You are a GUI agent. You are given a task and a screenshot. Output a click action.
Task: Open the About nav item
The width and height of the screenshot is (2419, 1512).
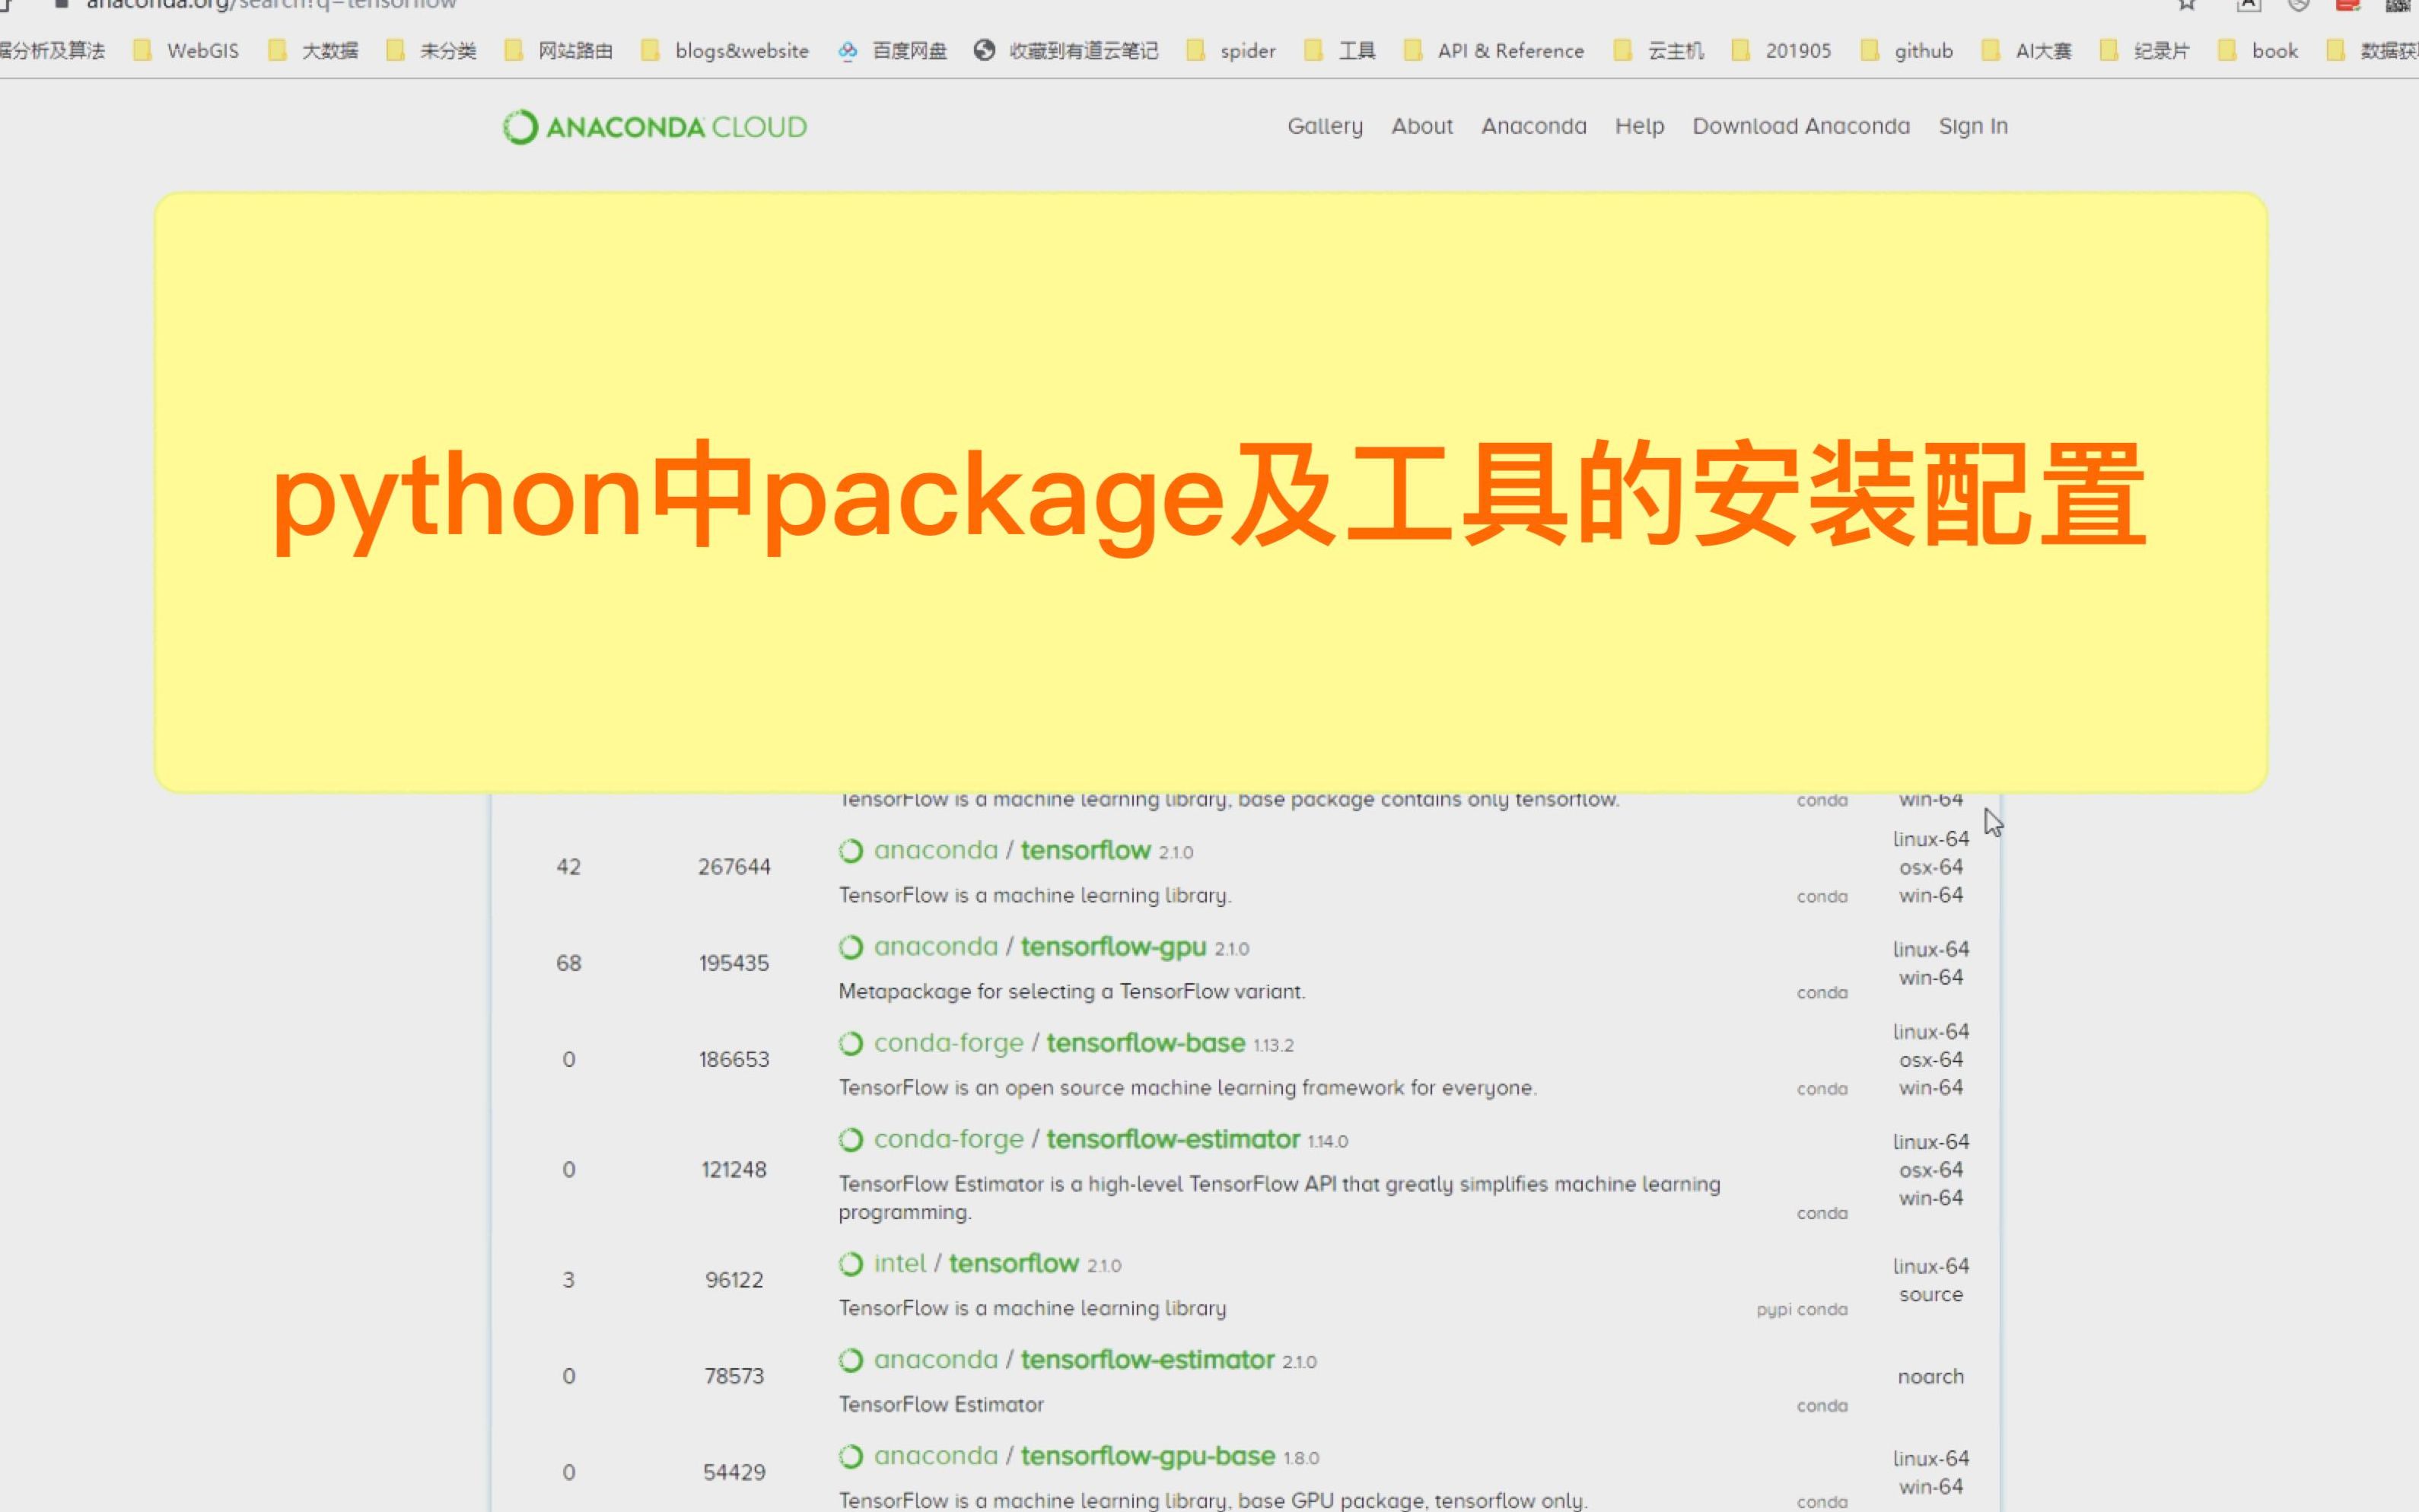pos(1422,126)
